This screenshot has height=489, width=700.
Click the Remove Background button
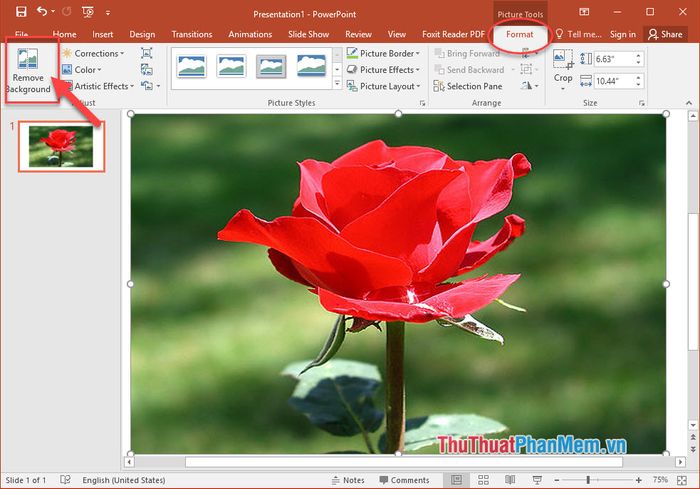click(30, 71)
